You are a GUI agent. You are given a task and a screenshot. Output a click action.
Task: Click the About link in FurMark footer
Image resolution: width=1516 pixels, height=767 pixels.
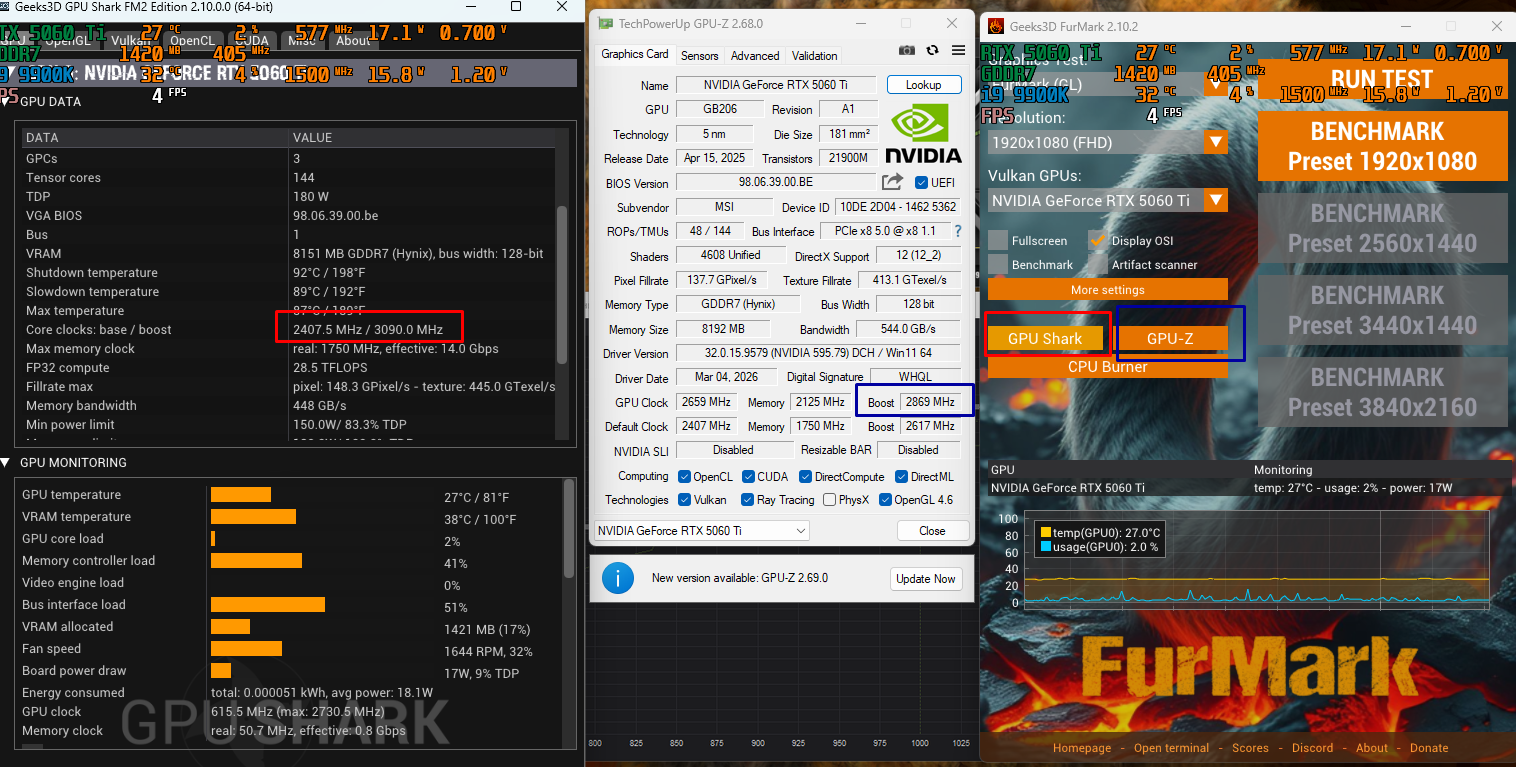coord(1372,748)
